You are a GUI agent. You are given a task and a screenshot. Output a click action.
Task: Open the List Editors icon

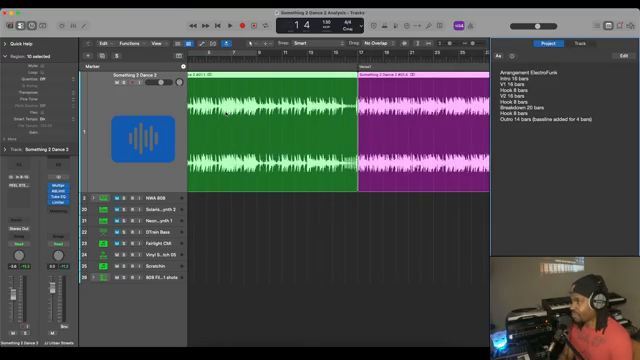[597, 26]
